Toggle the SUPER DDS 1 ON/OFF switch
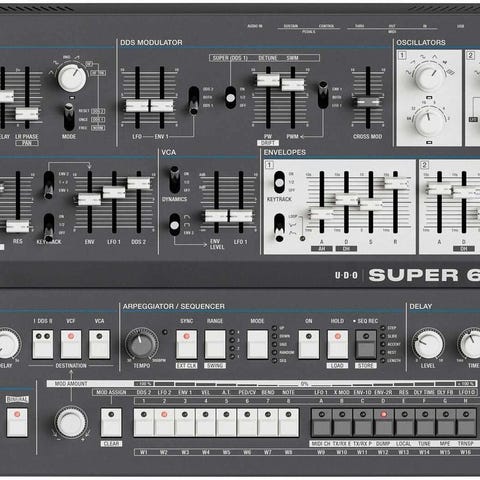Viewport: 480px width, 480px height. (x=230, y=97)
